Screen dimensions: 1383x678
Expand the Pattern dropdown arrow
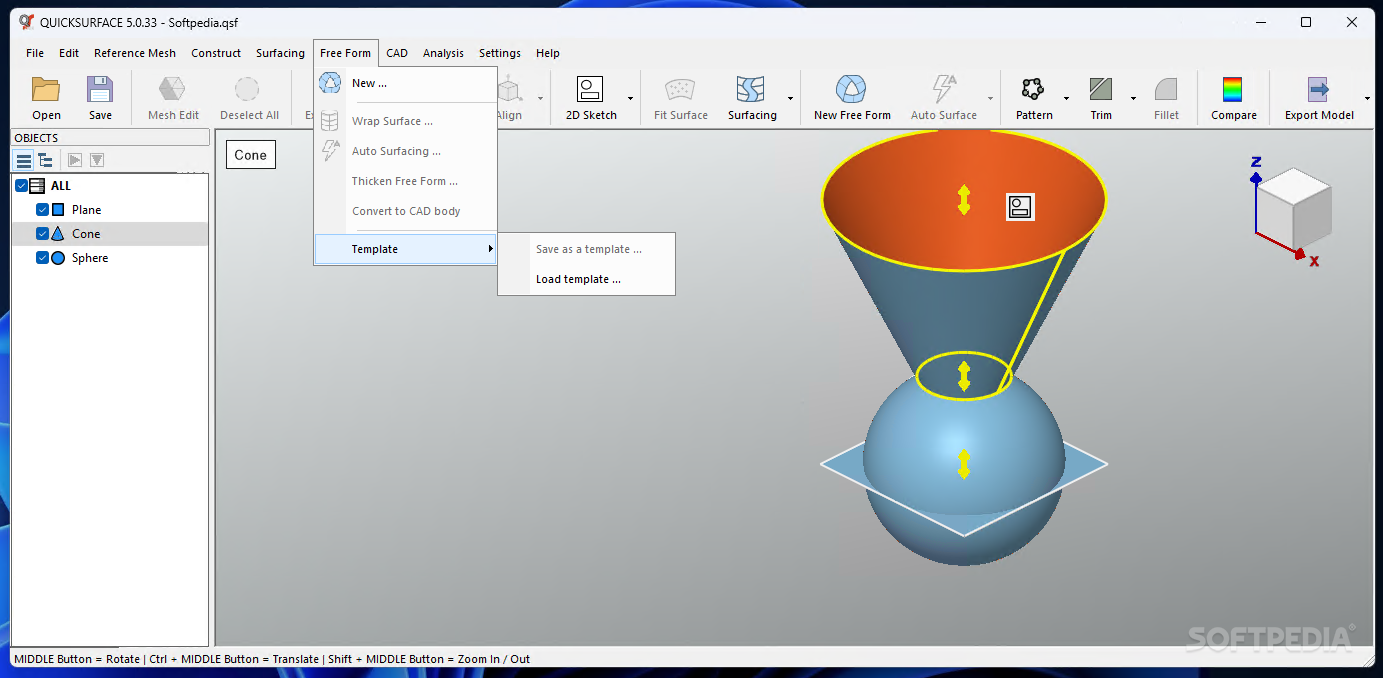click(x=1066, y=99)
